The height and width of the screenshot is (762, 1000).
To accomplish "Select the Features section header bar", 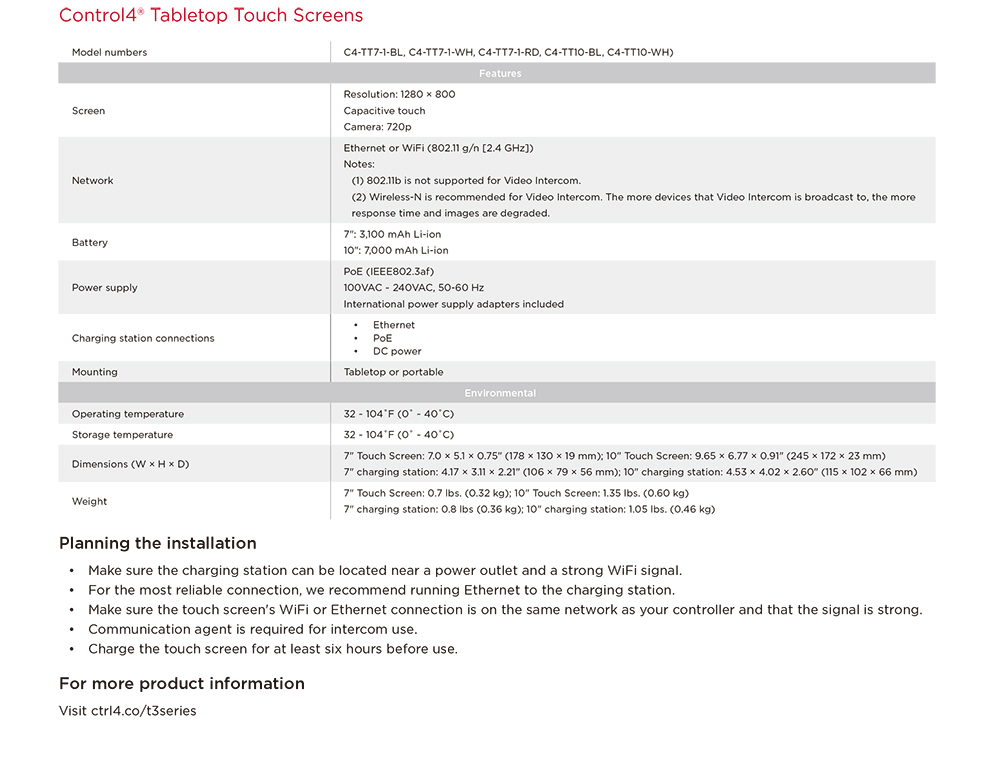I will pyautogui.click(x=497, y=73).
